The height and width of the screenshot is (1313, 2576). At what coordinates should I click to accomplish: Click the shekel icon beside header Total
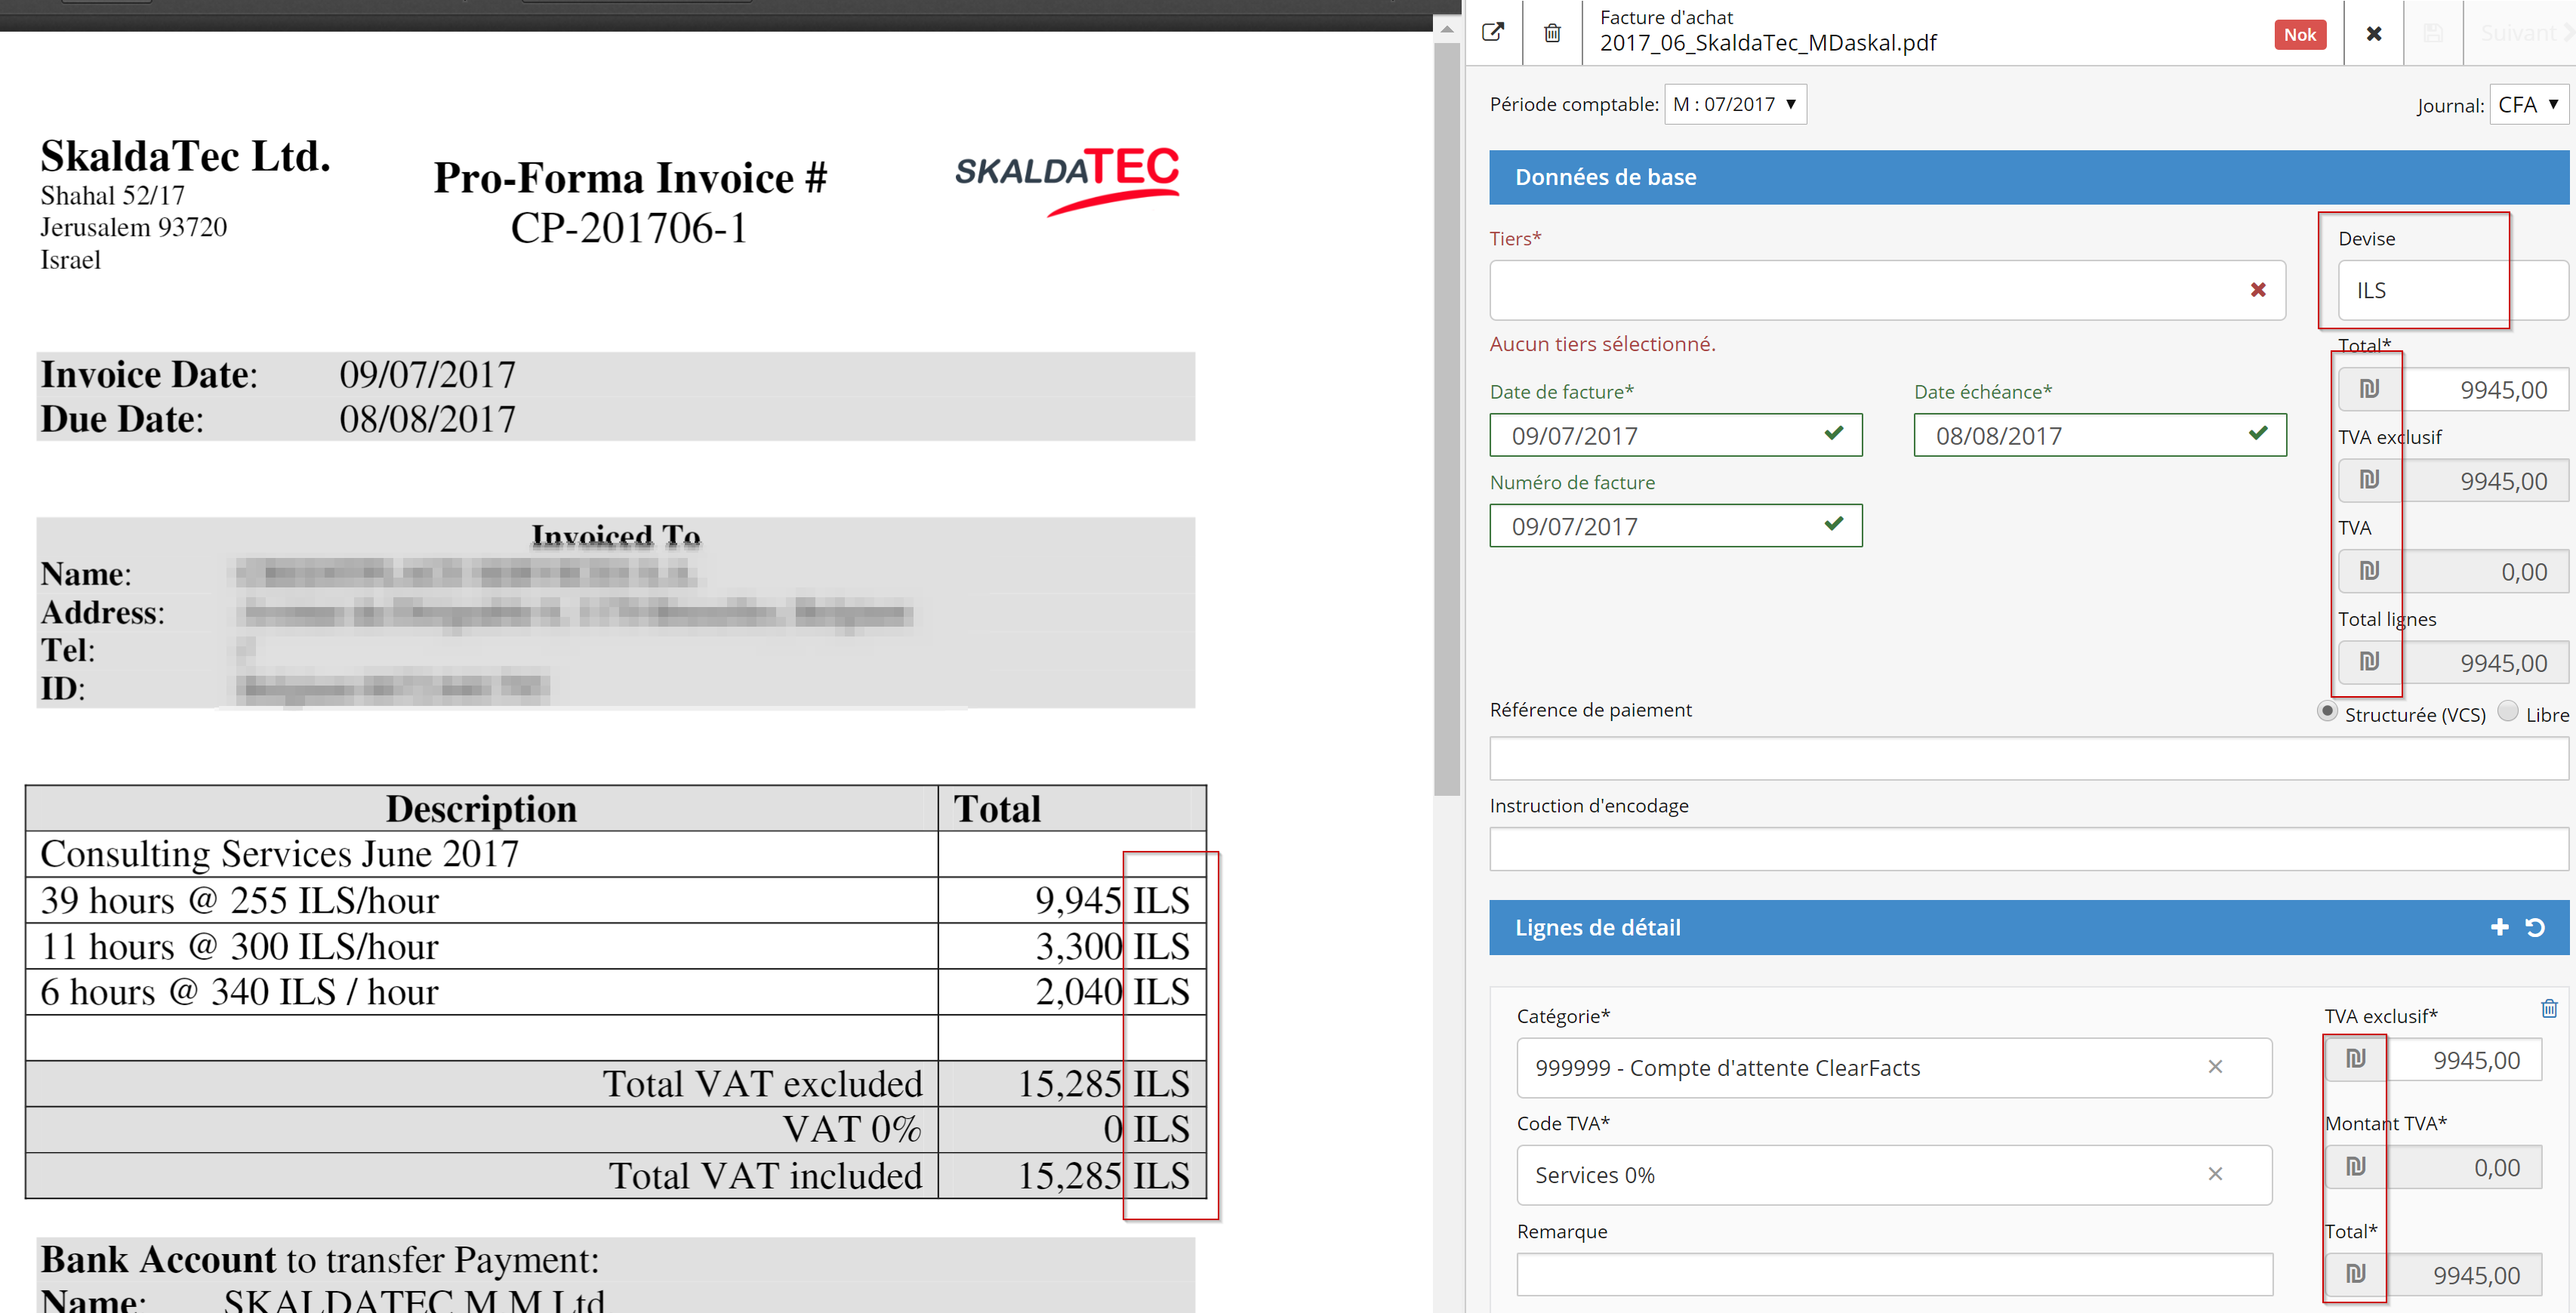(2369, 389)
